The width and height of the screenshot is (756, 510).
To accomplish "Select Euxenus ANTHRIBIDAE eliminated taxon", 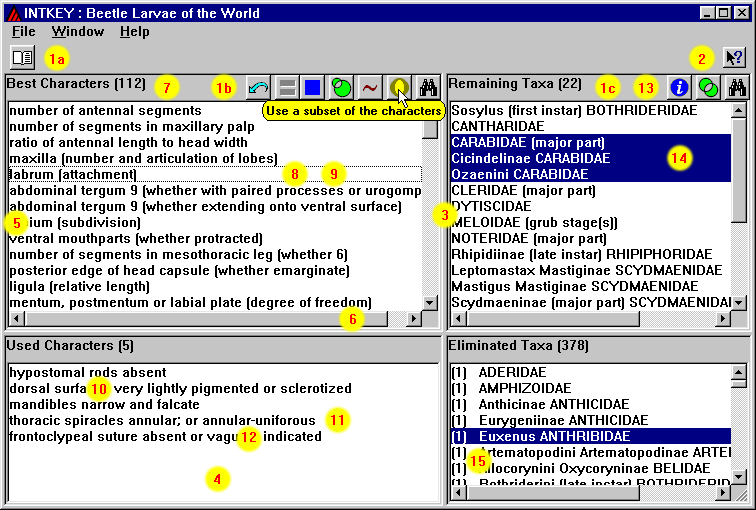I will pos(591,436).
